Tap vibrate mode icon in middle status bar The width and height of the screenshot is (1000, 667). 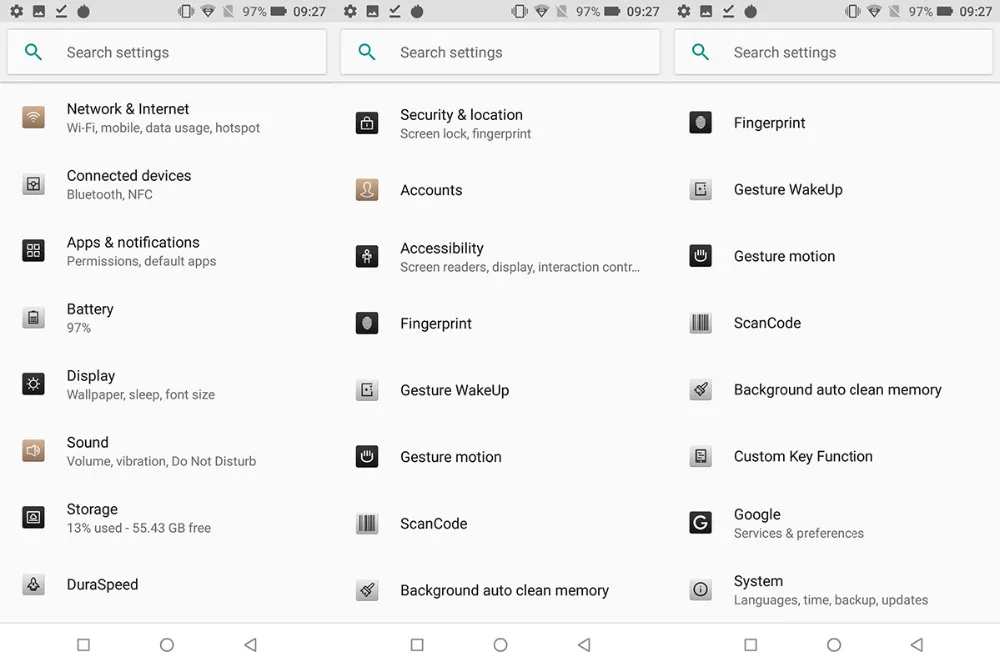point(519,11)
